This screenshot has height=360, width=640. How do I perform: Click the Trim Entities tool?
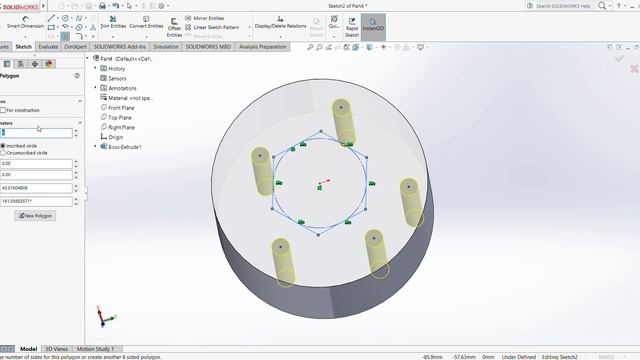tap(113, 22)
